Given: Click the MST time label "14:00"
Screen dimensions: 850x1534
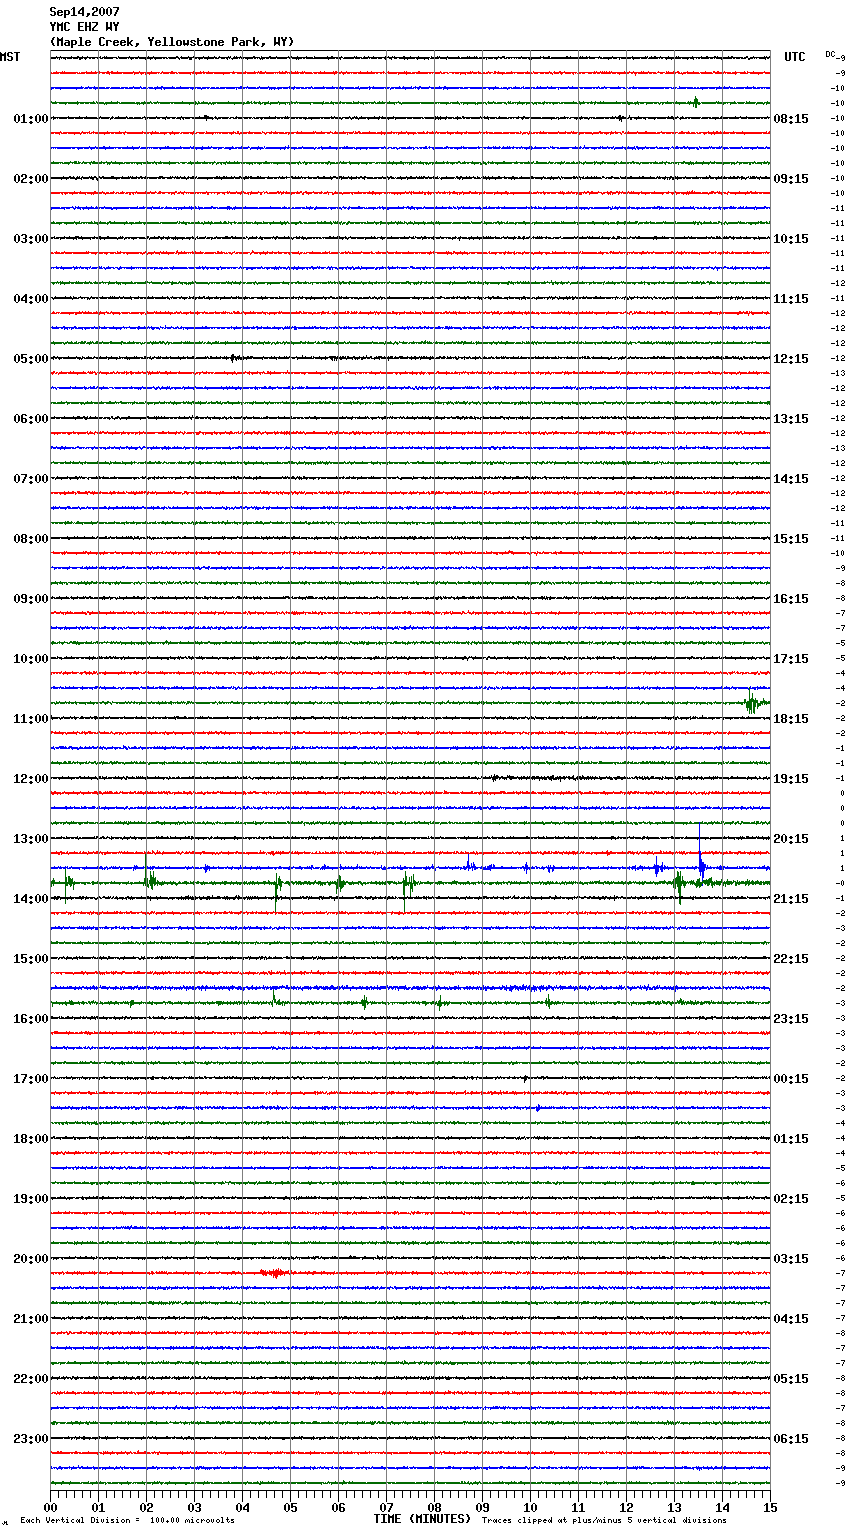Looking at the screenshot, I should click(x=31, y=899).
